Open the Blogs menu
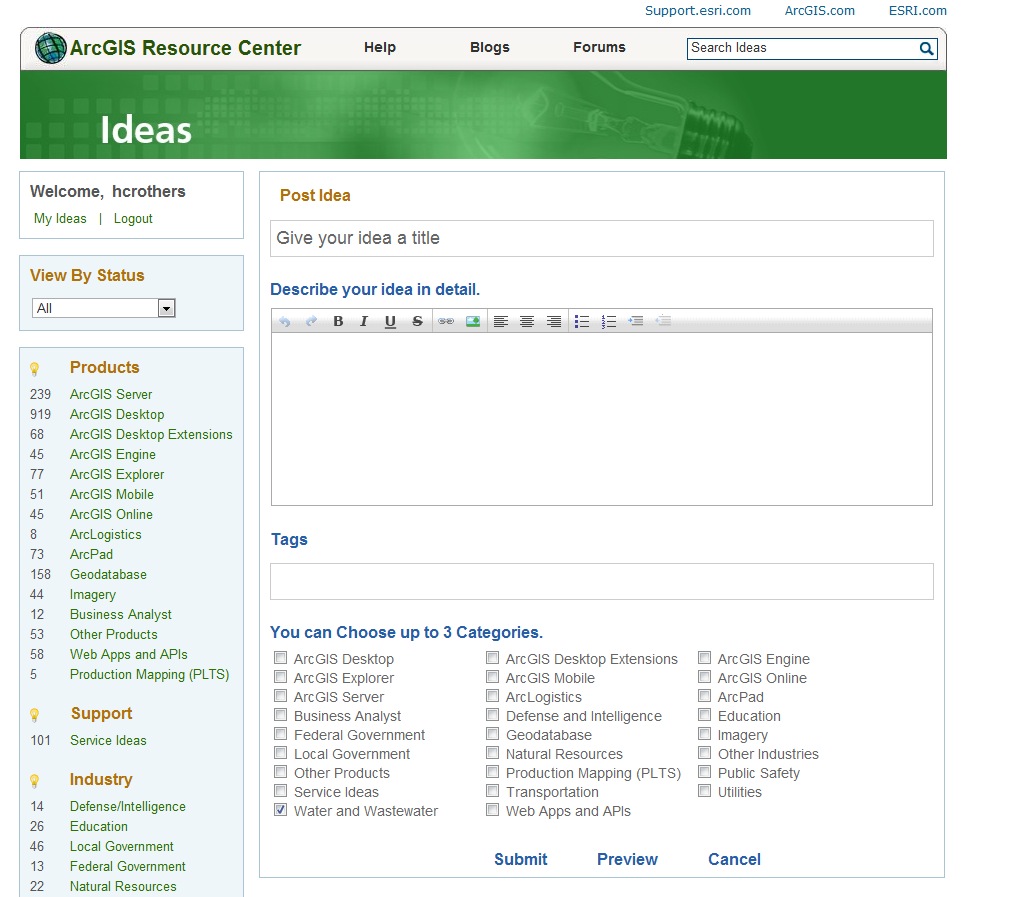1015x897 pixels. tap(489, 47)
